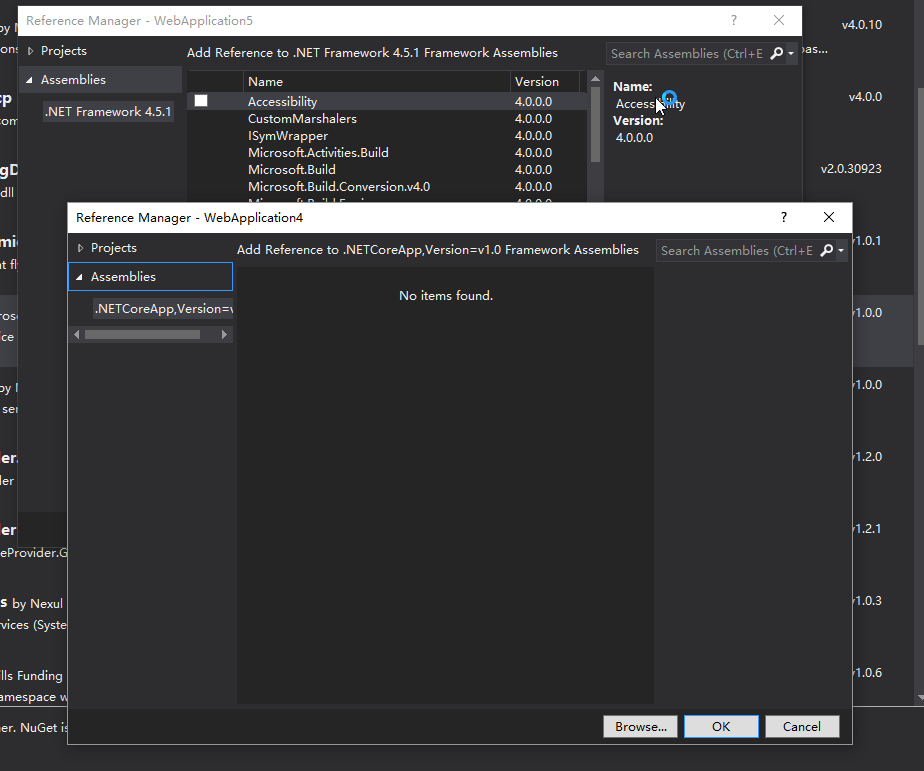This screenshot has height=771, width=924.
Task: Expand Projects node in WebApplication4 dialog
Action: click(x=80, y=248)
